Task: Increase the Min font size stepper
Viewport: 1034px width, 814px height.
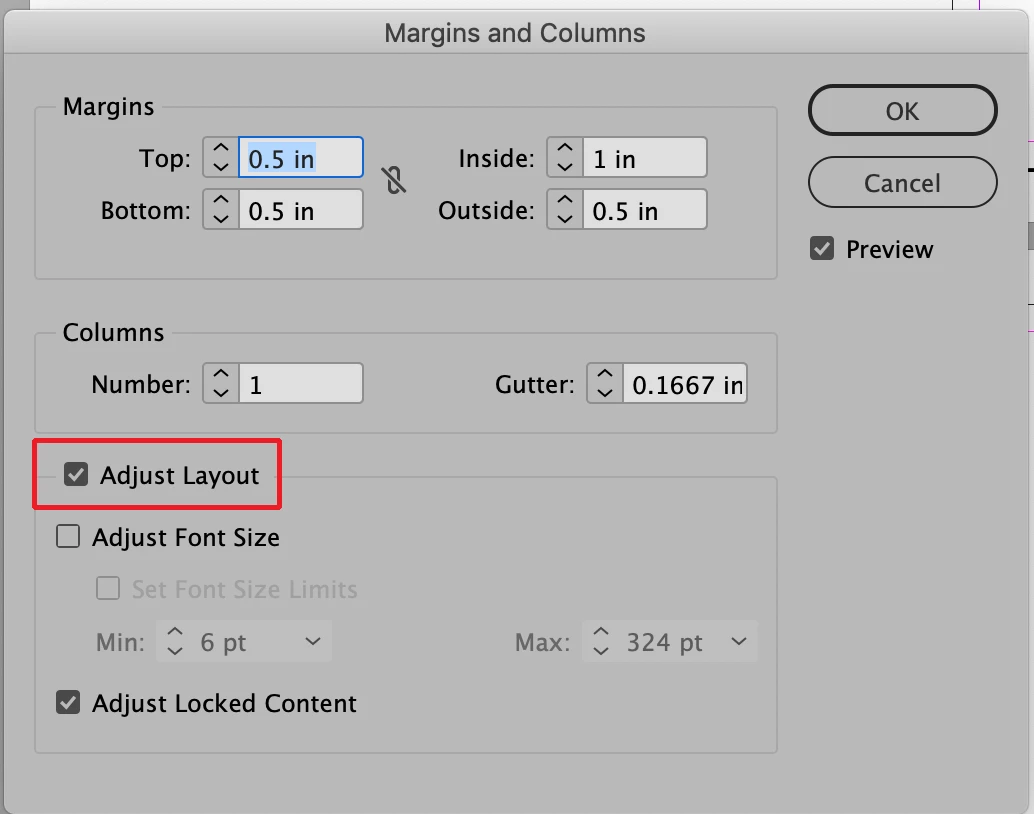Action: (175, 633)
